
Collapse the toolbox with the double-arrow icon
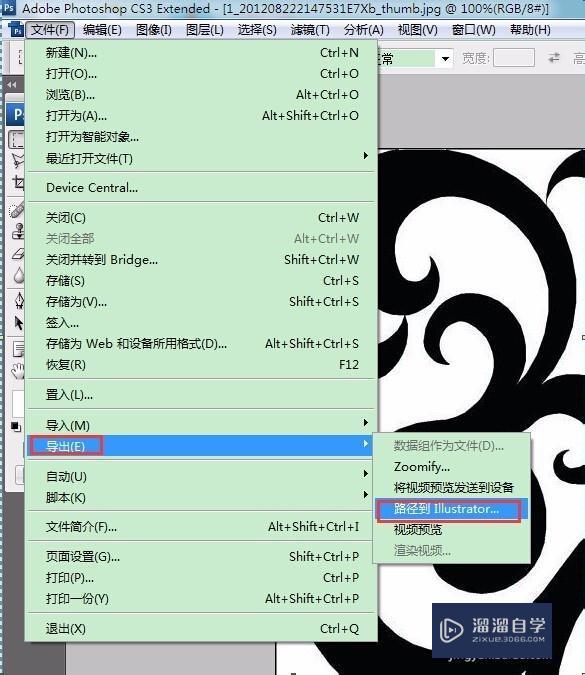point(12,85)
